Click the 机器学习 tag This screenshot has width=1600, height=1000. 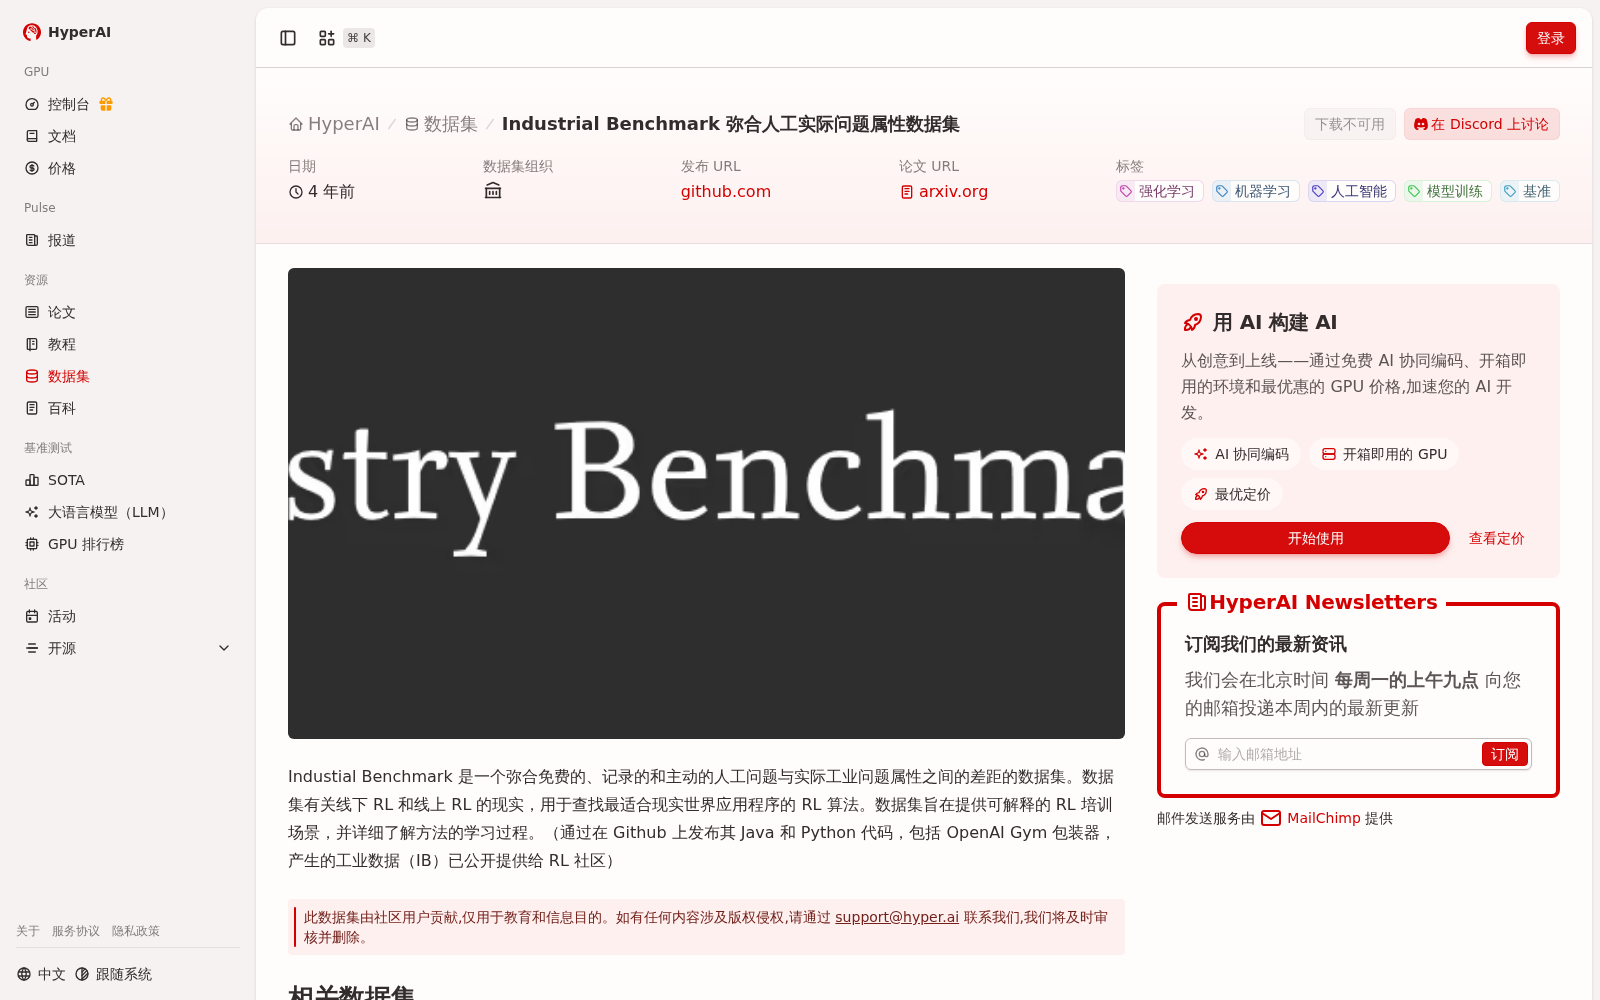pos(1256,191)
